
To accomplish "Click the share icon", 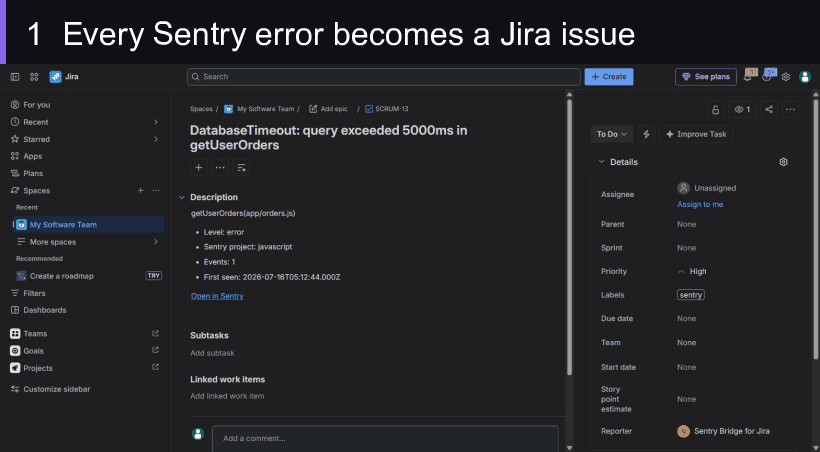I will (x=769, y=109).
